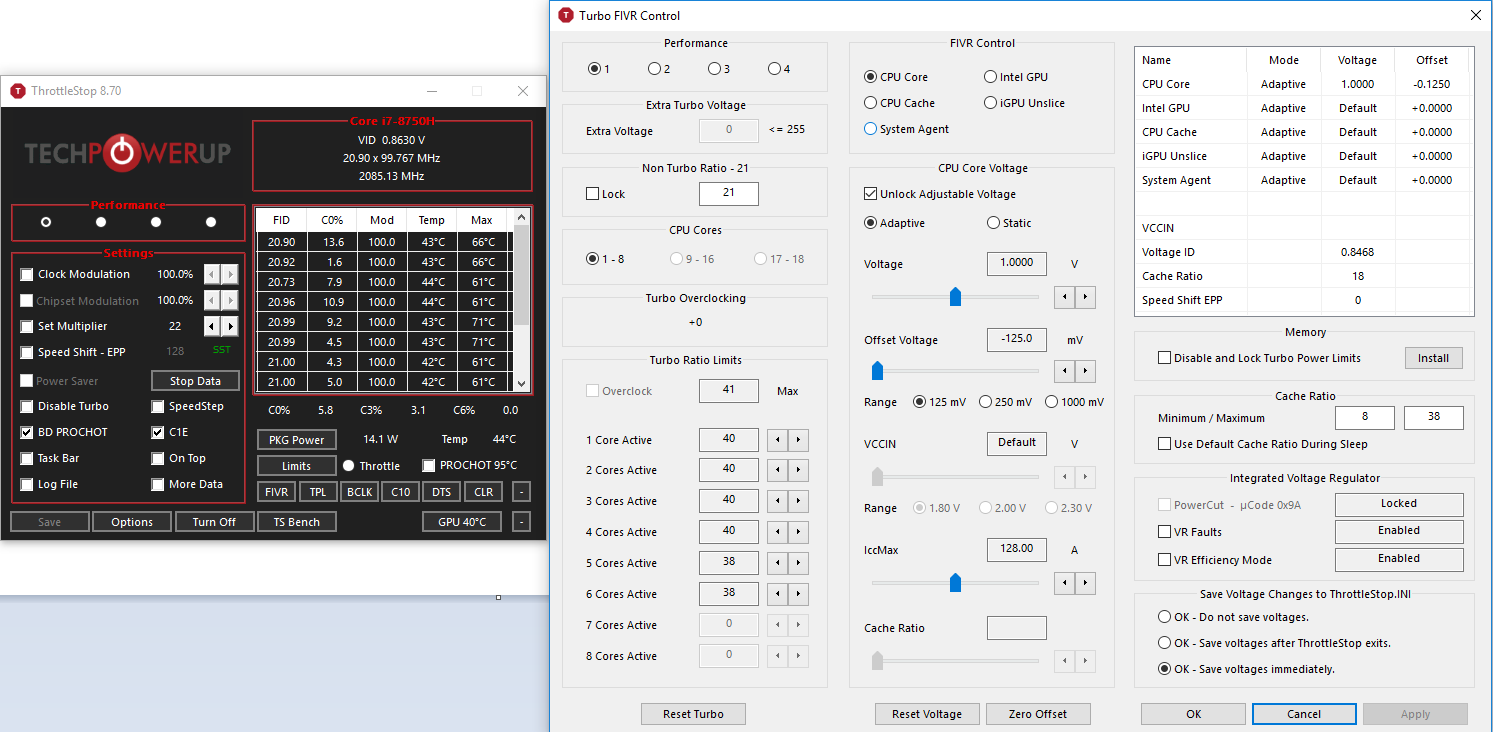Open TPL settings button
The height and width of the screenshot is (732, 1493).
click(317, 492)
